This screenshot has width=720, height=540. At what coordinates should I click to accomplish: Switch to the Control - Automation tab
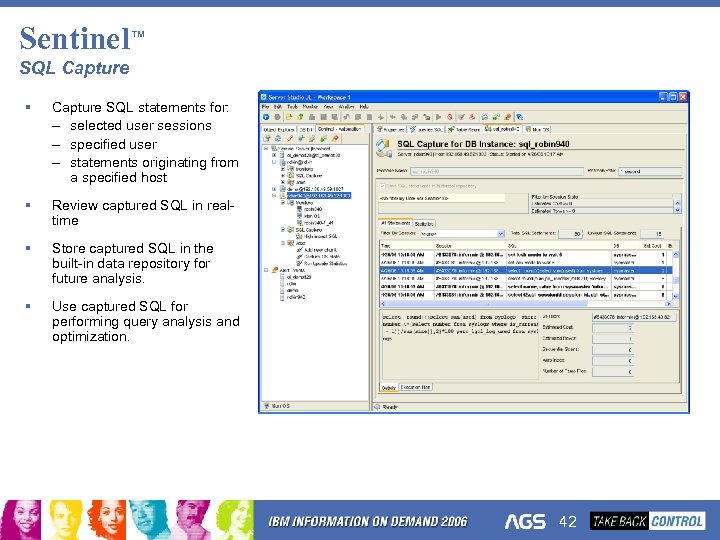click(x=339, y=129)
